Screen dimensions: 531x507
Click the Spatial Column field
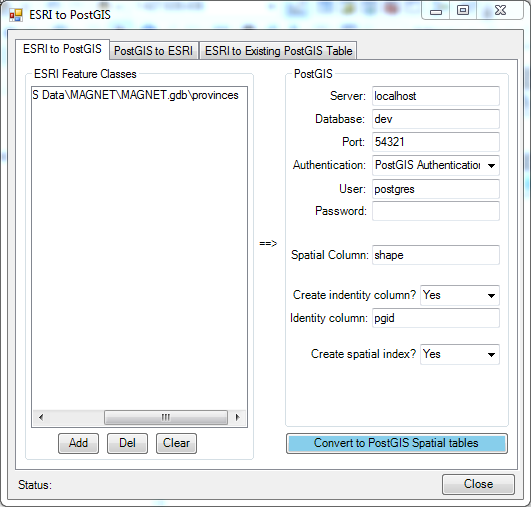point(436,255)
